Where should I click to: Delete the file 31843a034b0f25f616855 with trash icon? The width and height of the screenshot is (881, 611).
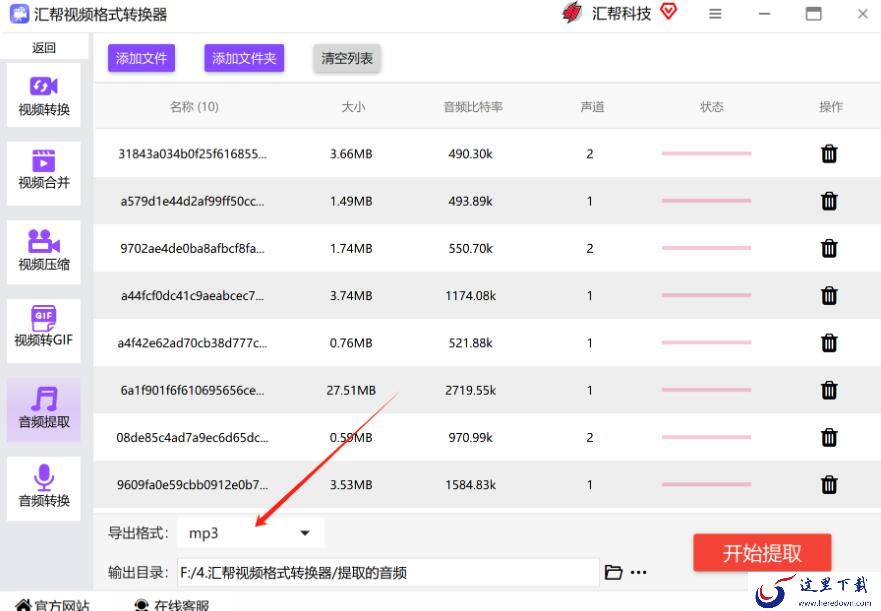pyautogui.click(x=829, y=154)
